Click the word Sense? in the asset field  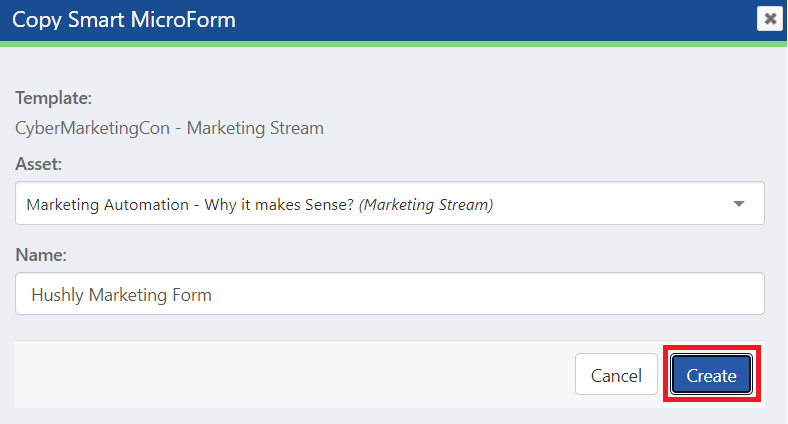[327, 205]
